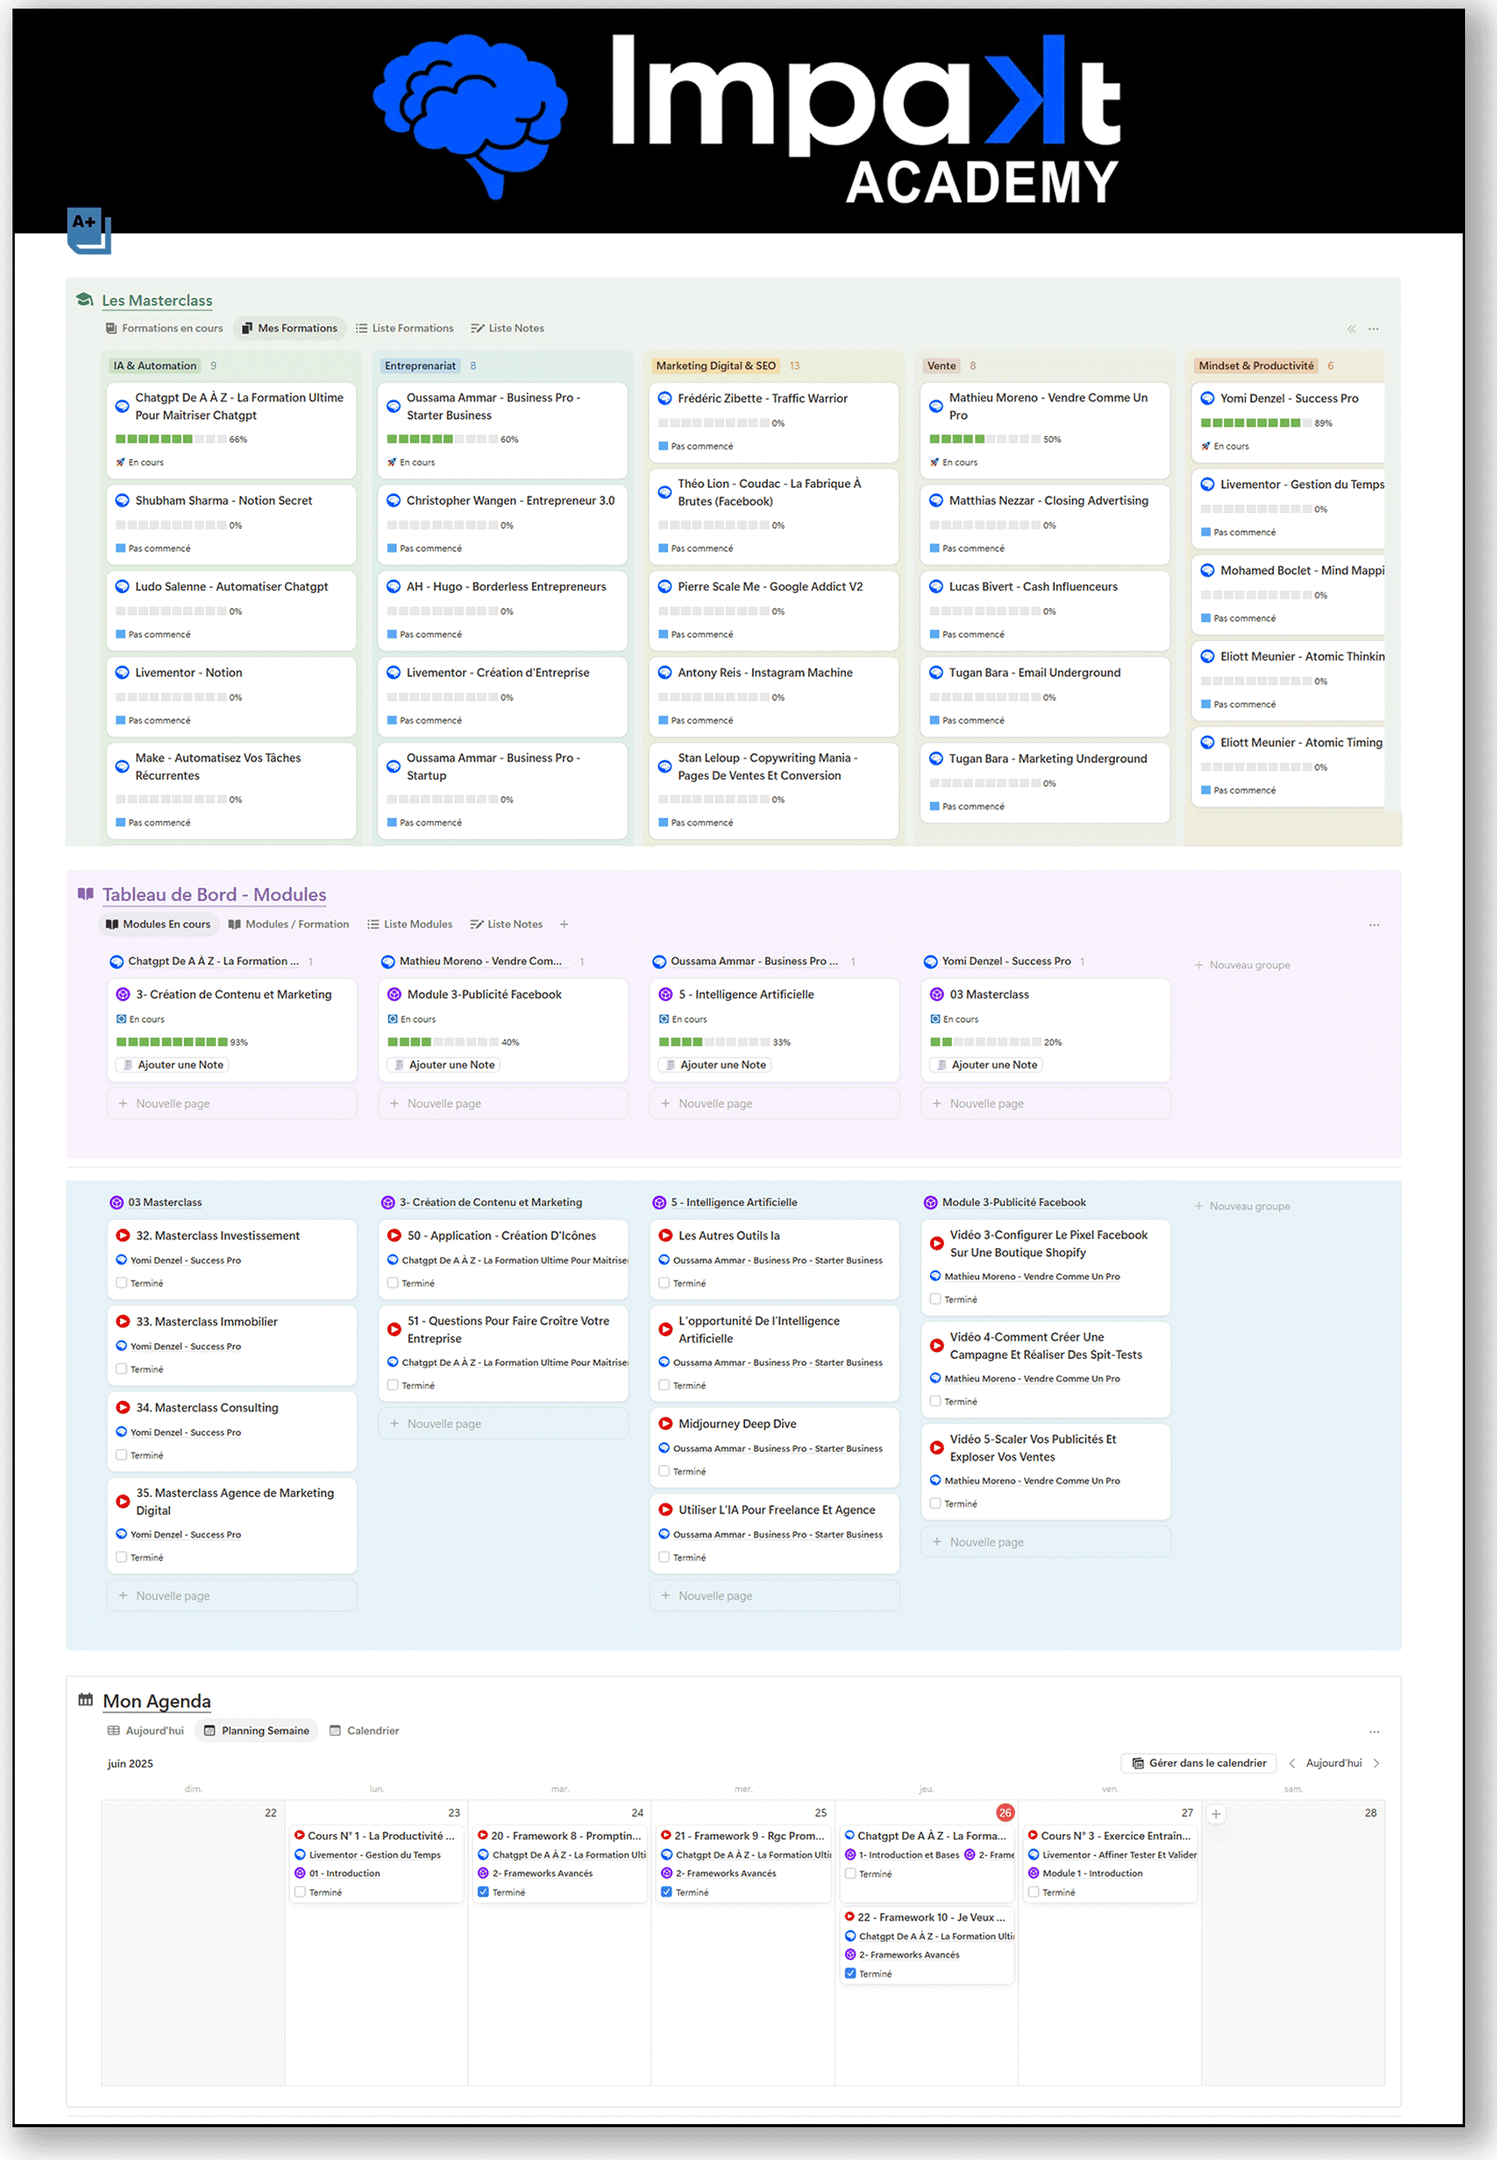
Task: Click the purple module icon of 03 Masterclass card
Action: [937, 994]
